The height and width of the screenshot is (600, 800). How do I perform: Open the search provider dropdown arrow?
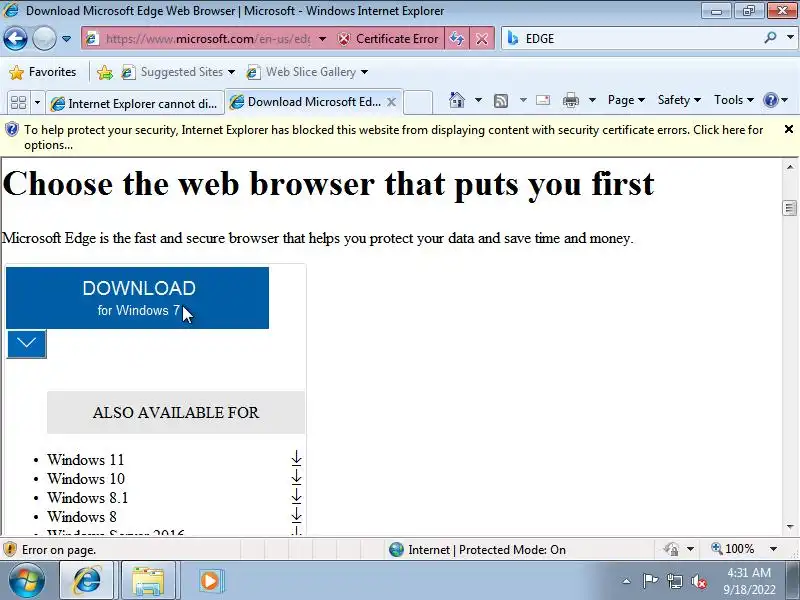pos(790,37)
